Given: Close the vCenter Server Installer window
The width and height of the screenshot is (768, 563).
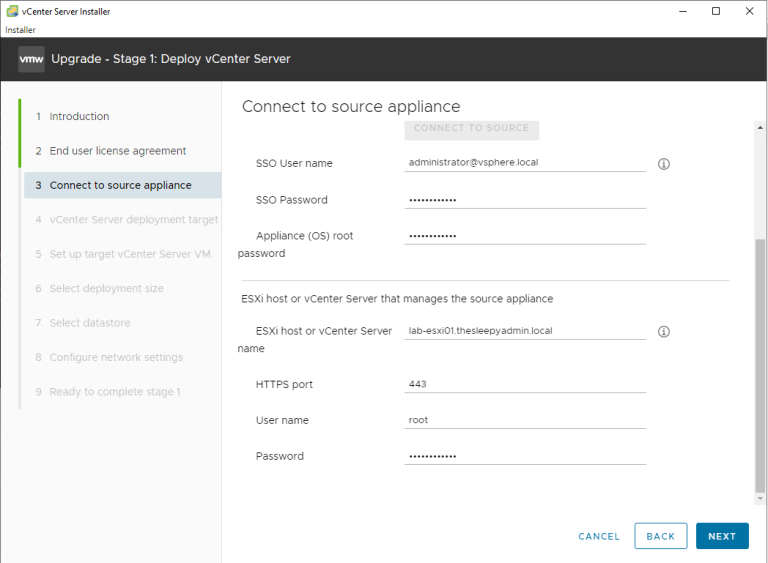Looking at the screenshot, I should click(749, 11).
